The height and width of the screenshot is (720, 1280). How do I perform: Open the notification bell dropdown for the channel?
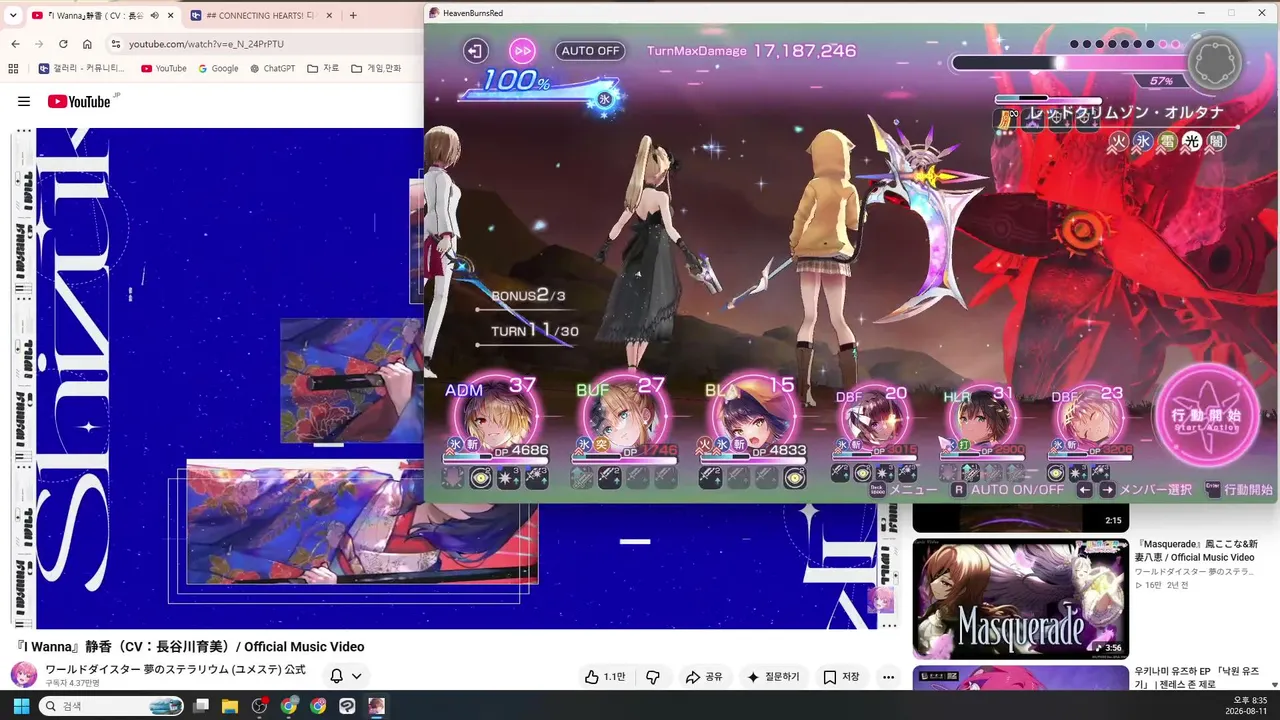click(346, 676)
